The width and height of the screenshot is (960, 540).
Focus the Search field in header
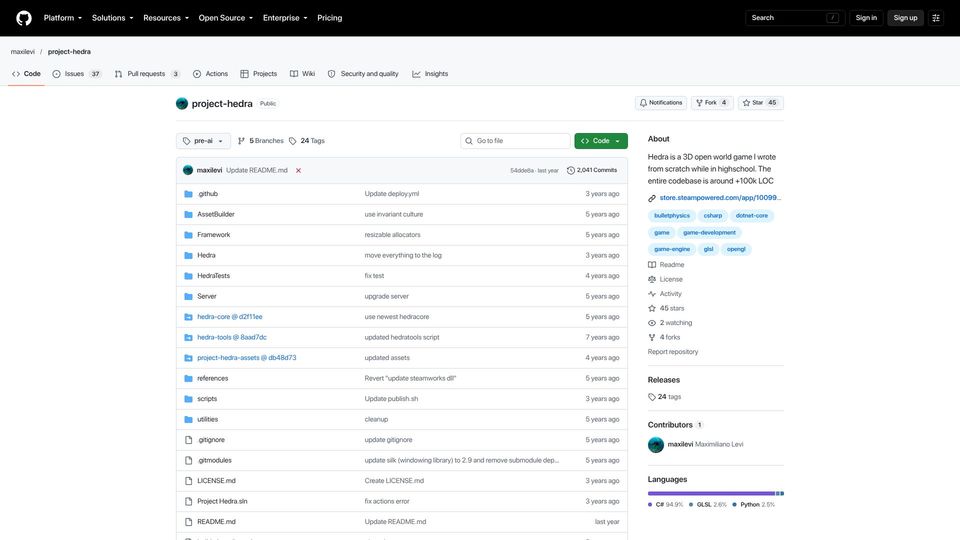pyautogui.click(x=795, y=18)
